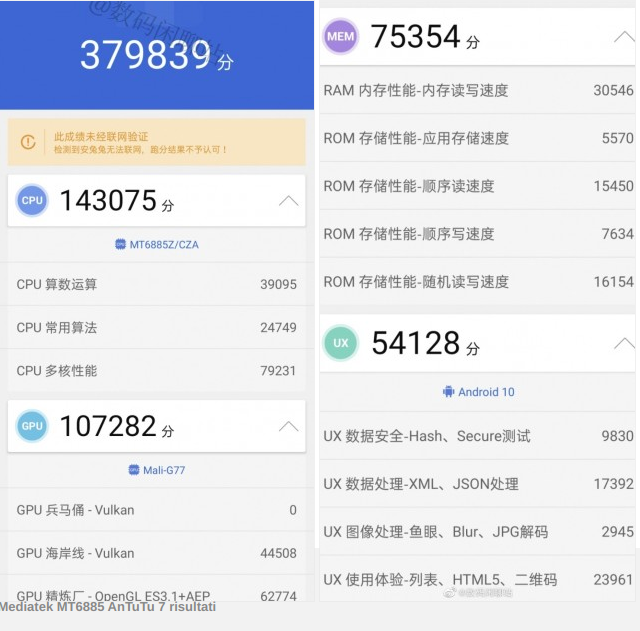Screen dimensions: 640x631
Task: Select the RAM 内存性能-内存读写速度 row
Action: pyautogui.click(x=478, y=90)
